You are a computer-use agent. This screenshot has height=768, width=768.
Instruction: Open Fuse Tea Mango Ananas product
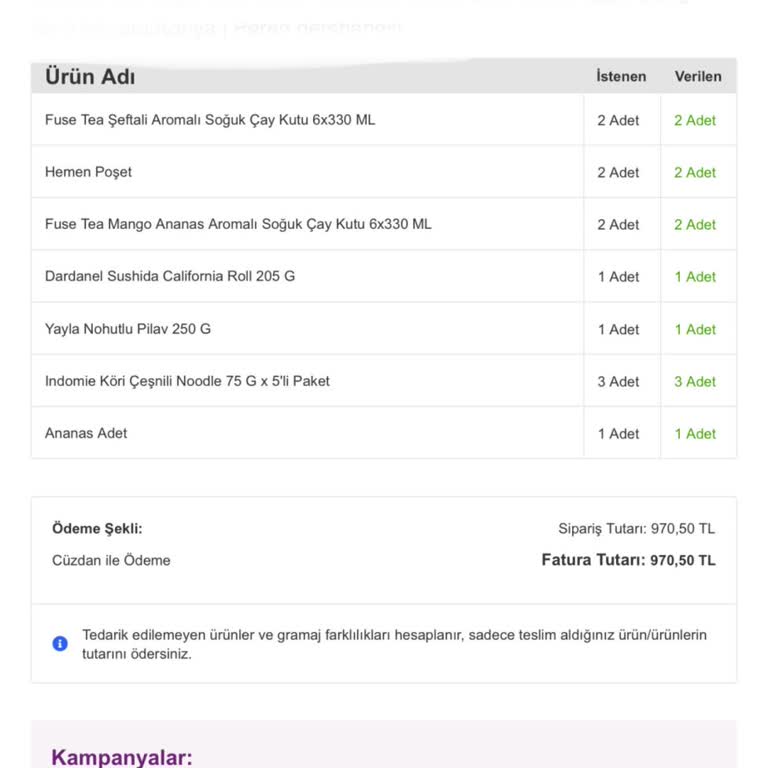tap(238, 224)
